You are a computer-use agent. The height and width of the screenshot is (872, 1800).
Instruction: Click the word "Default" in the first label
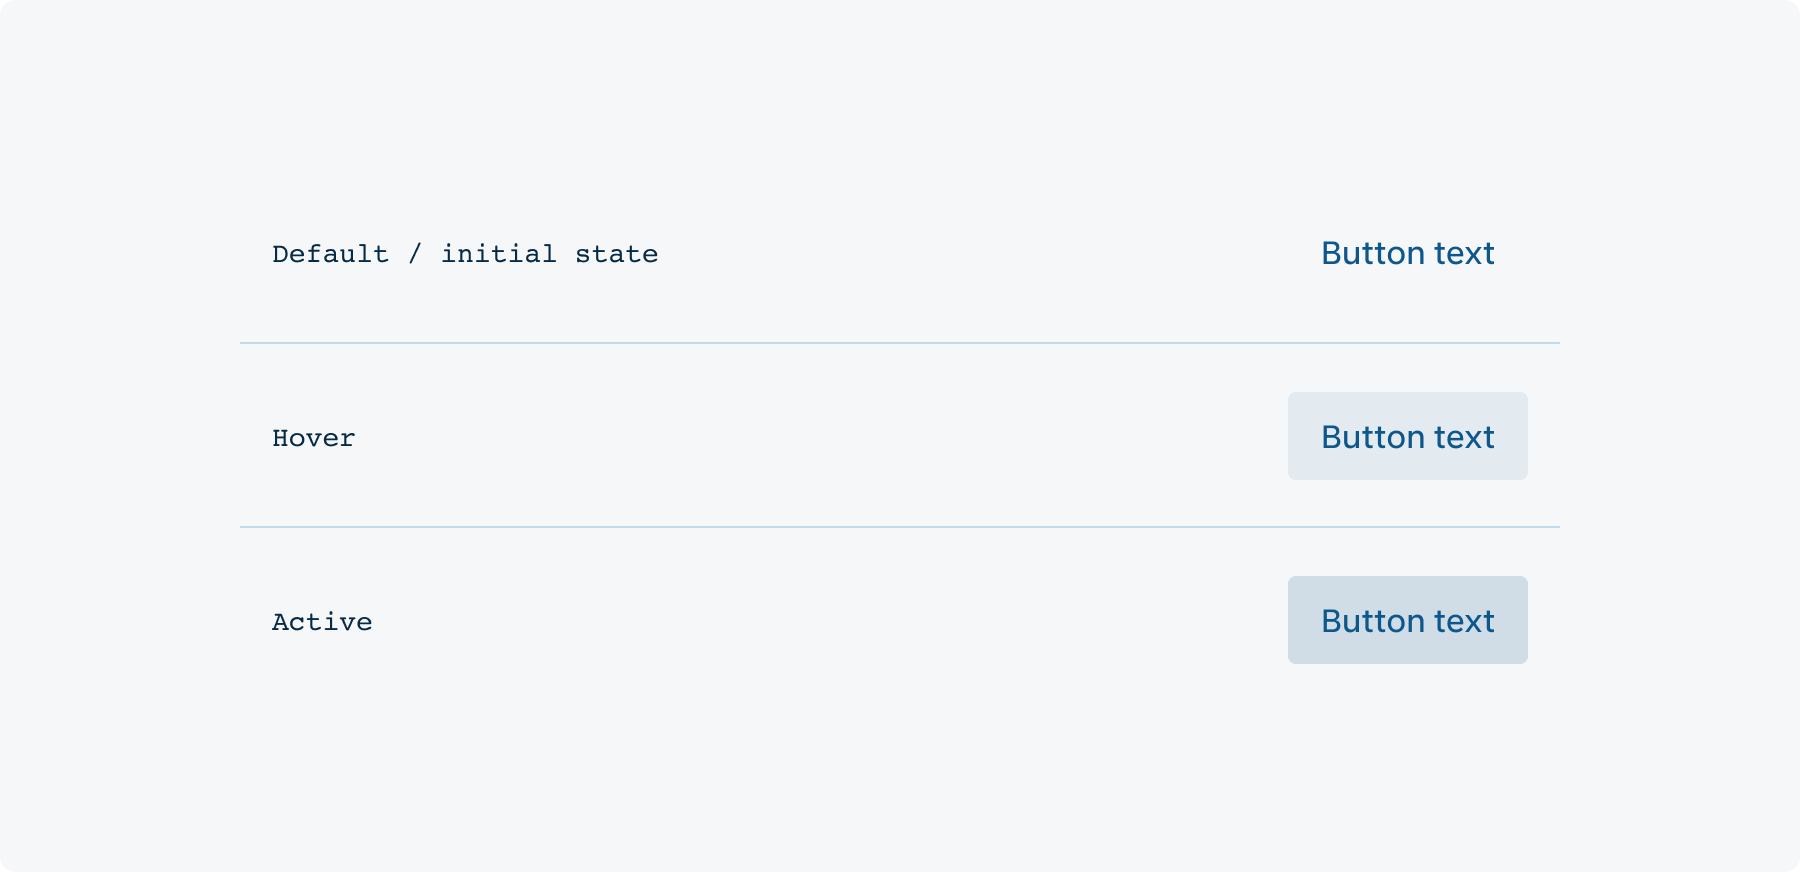coord(330,254)
